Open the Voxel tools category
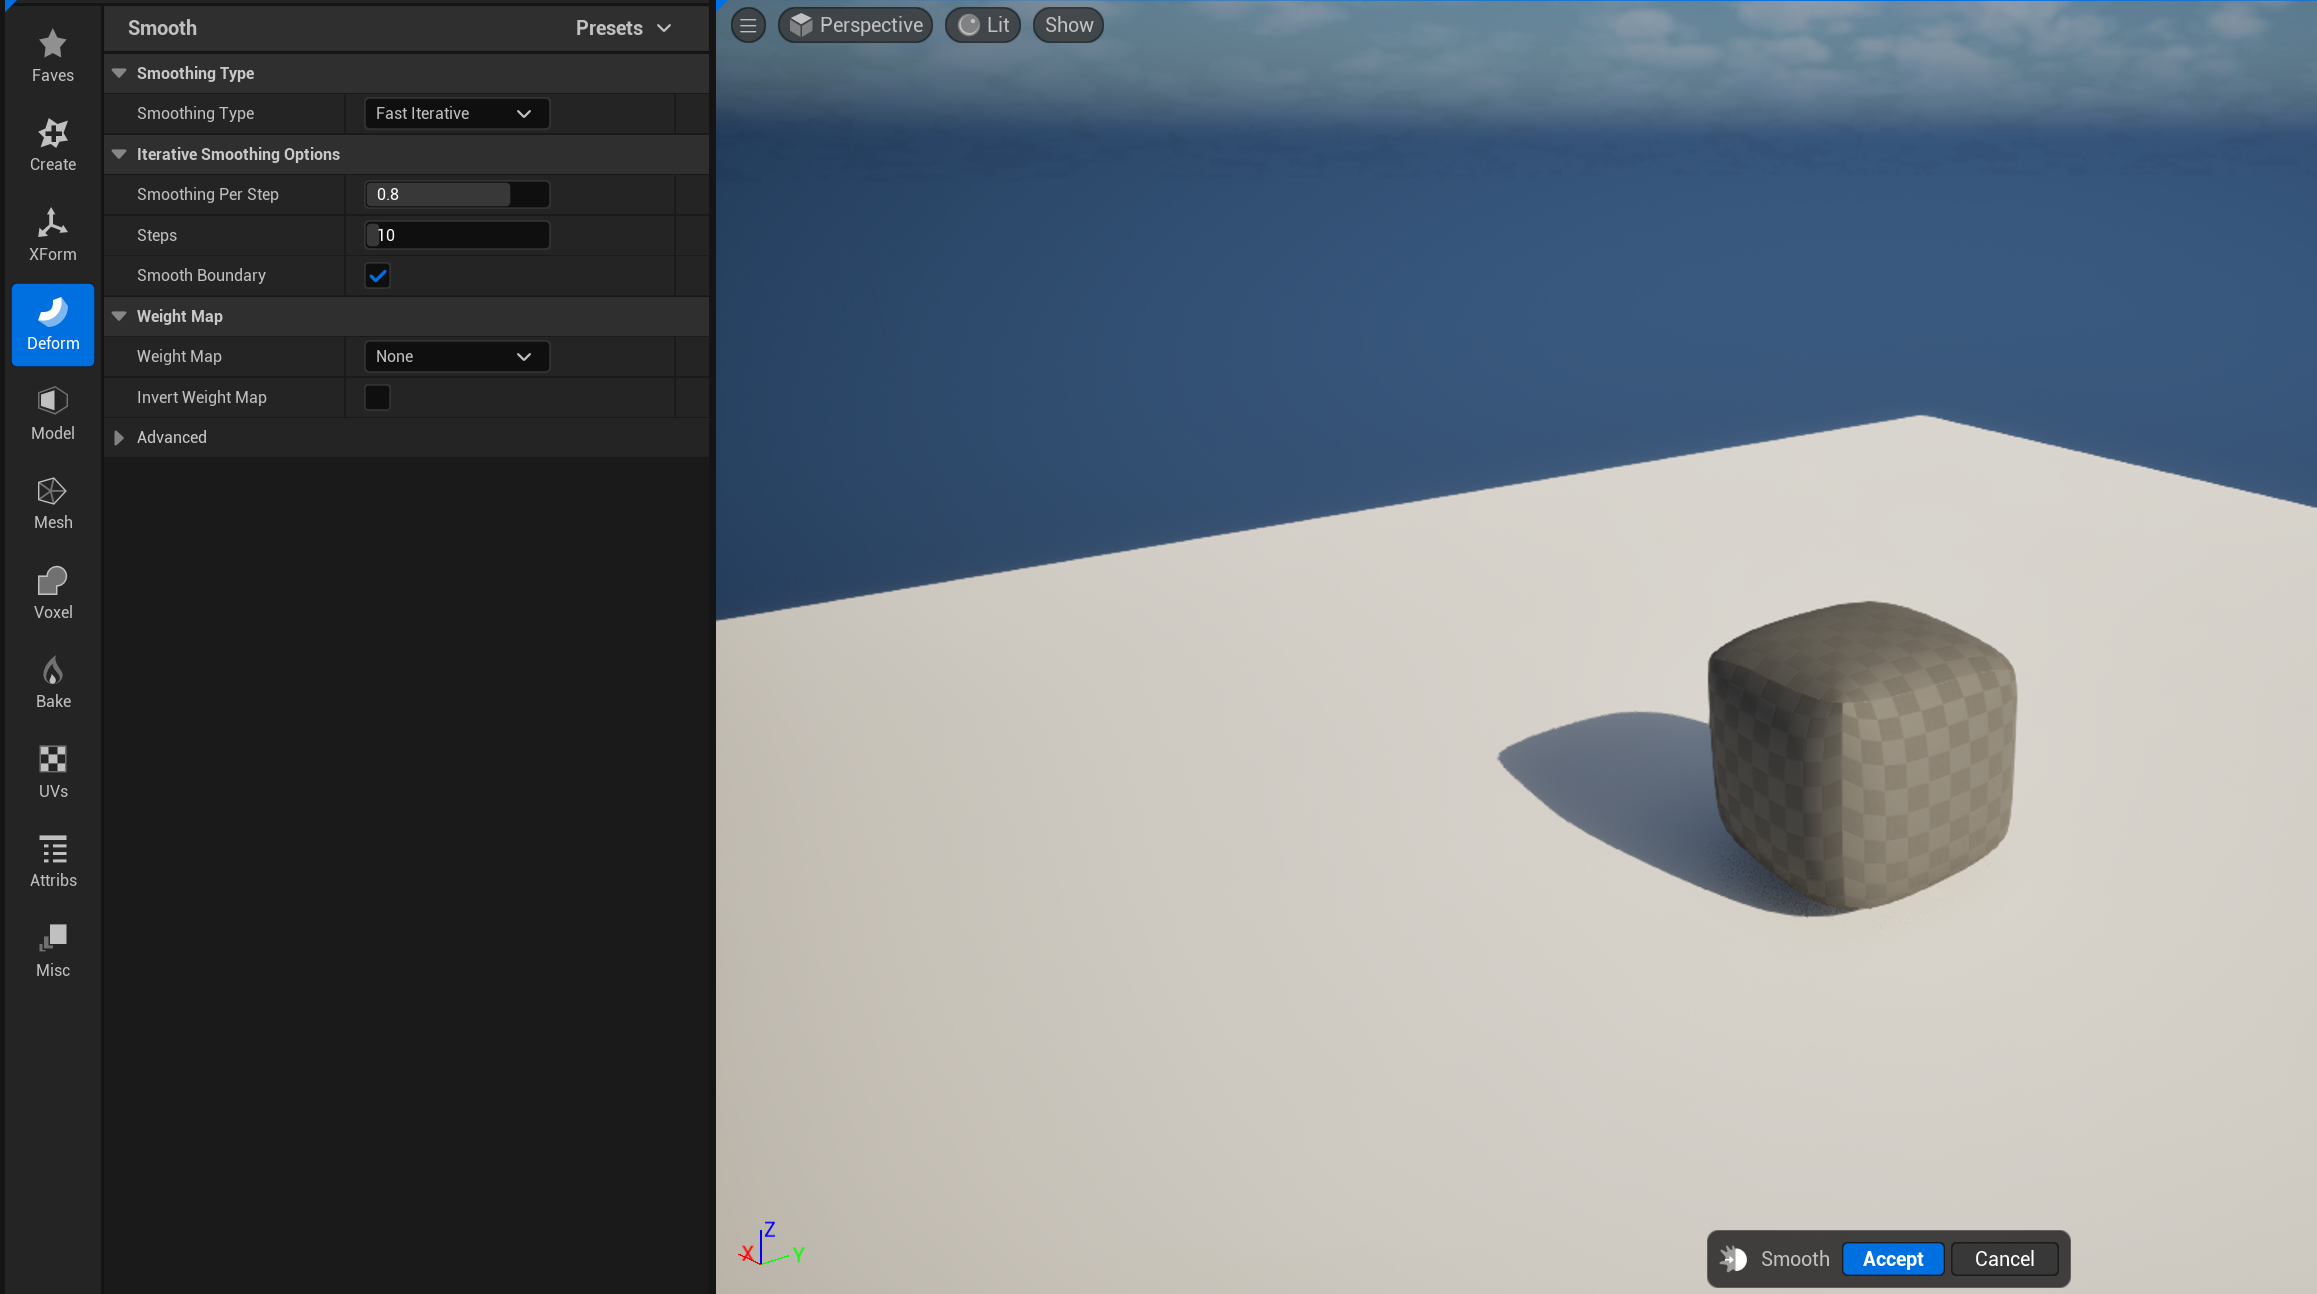Viewport: 2317px width, 1294px height. (52, 593)
